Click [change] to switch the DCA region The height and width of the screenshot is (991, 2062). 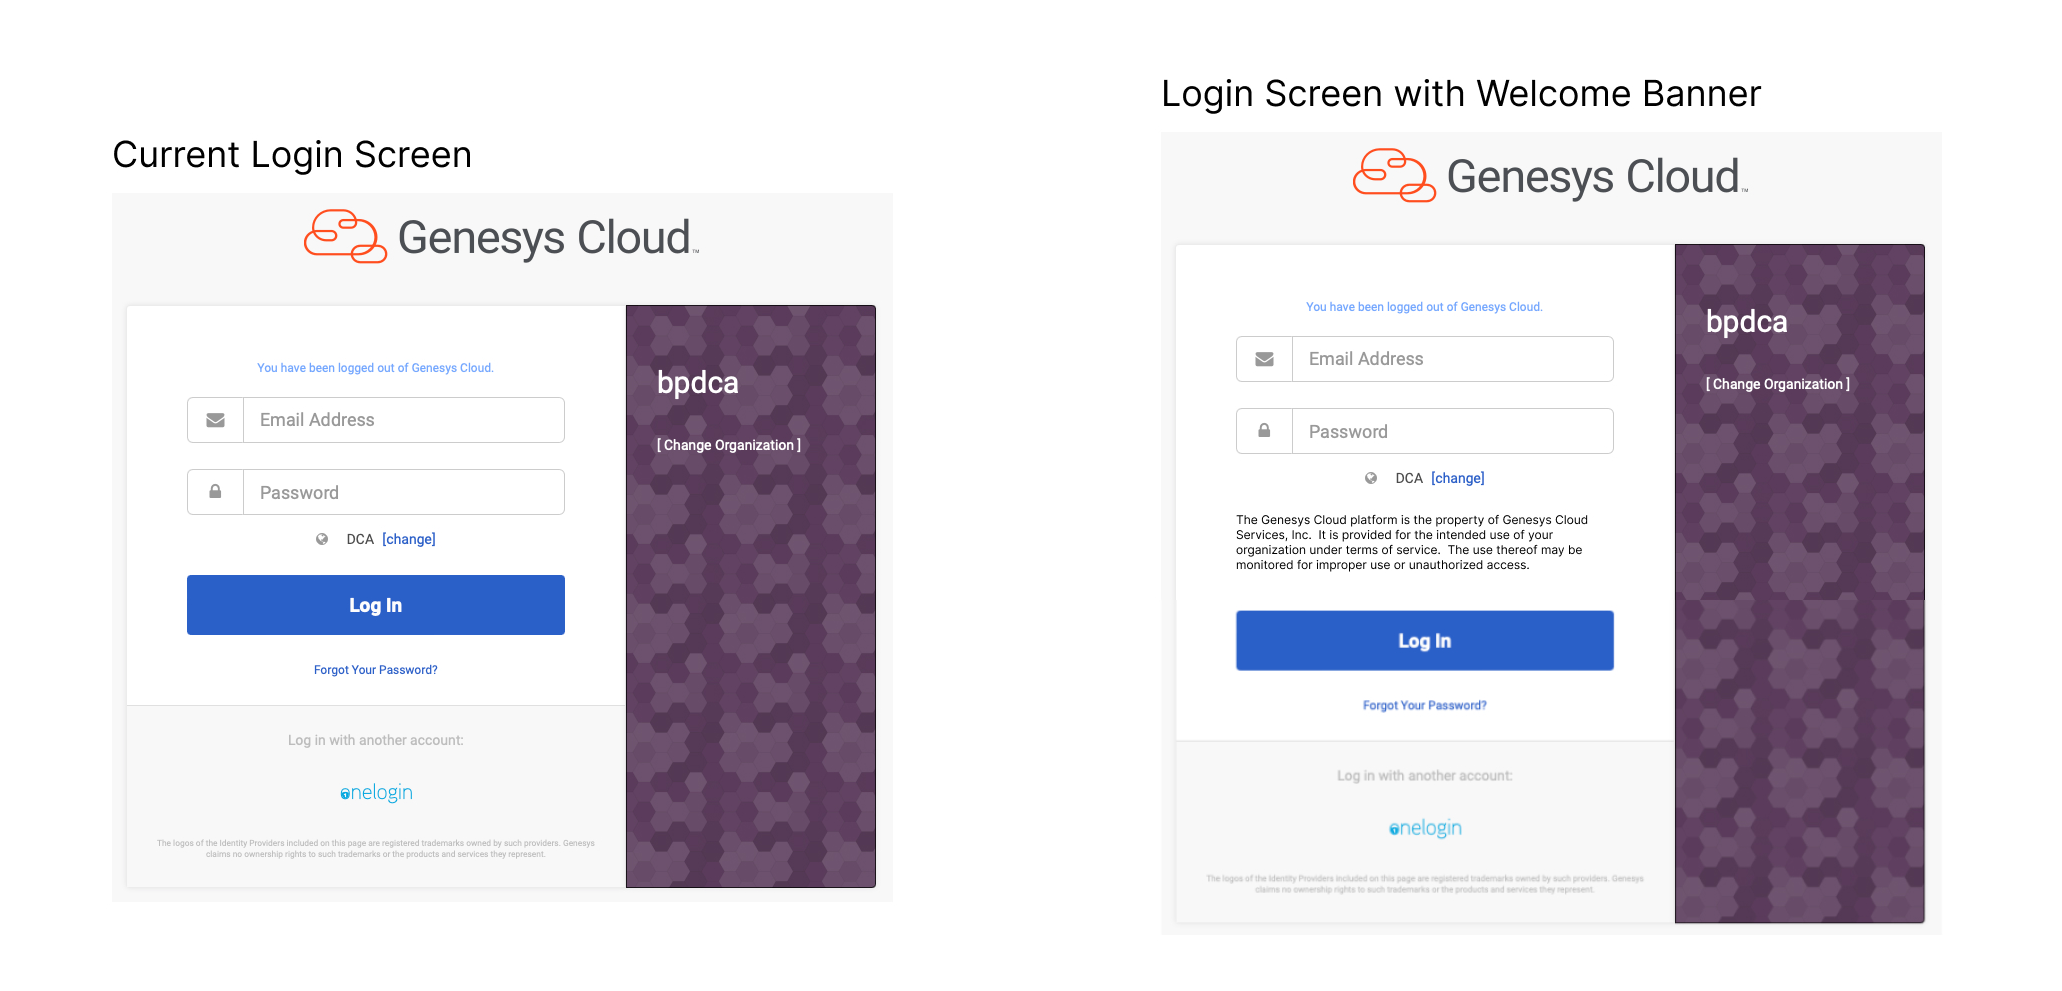coord(409,539)
